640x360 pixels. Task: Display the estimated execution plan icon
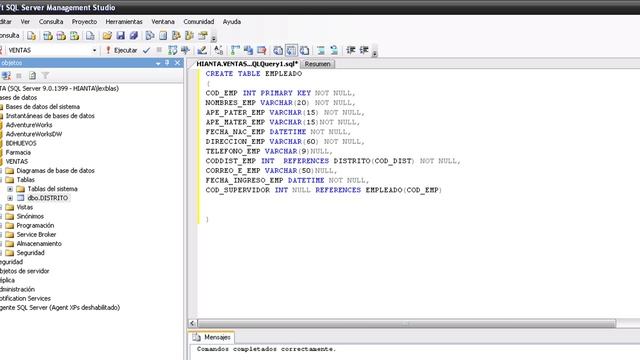tap(173, 50)
